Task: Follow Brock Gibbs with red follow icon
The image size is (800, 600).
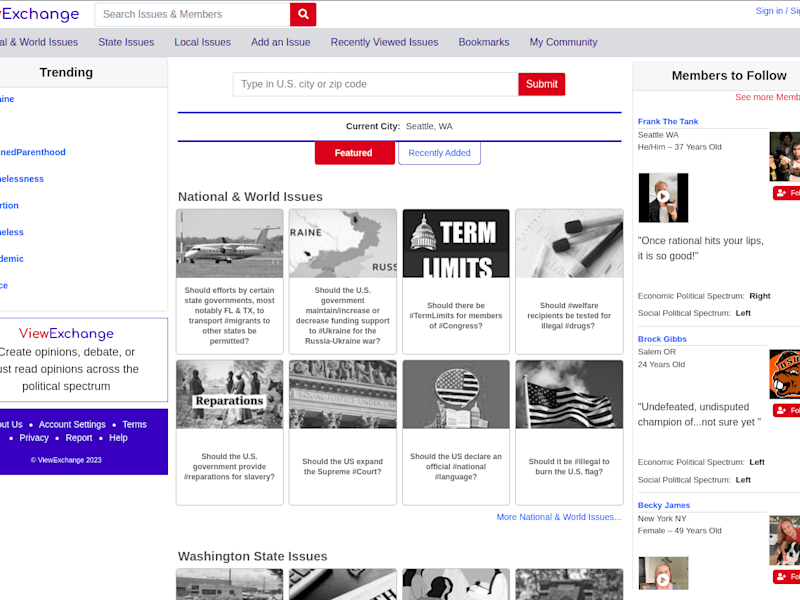Action: tap(787, 410)
